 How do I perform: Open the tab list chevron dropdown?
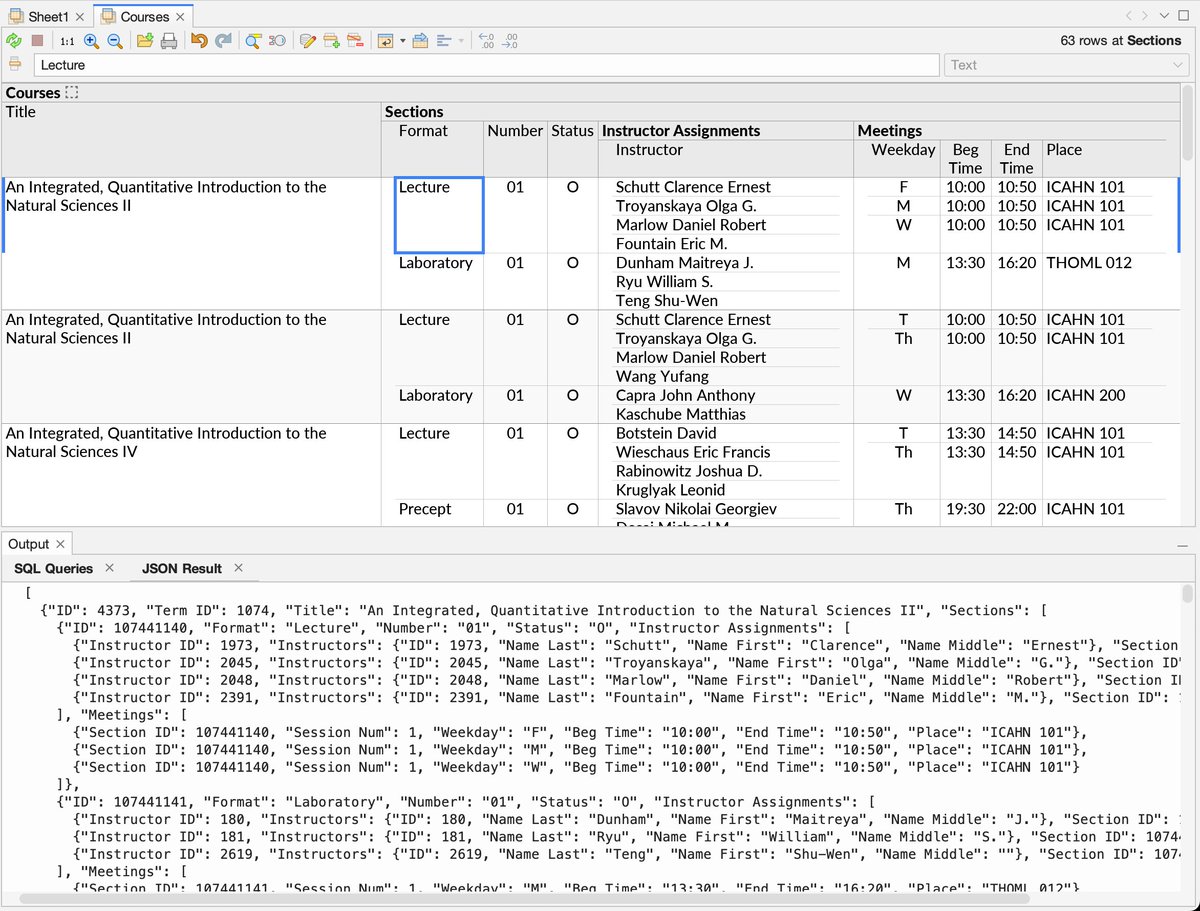click(x=1164, y=15)
